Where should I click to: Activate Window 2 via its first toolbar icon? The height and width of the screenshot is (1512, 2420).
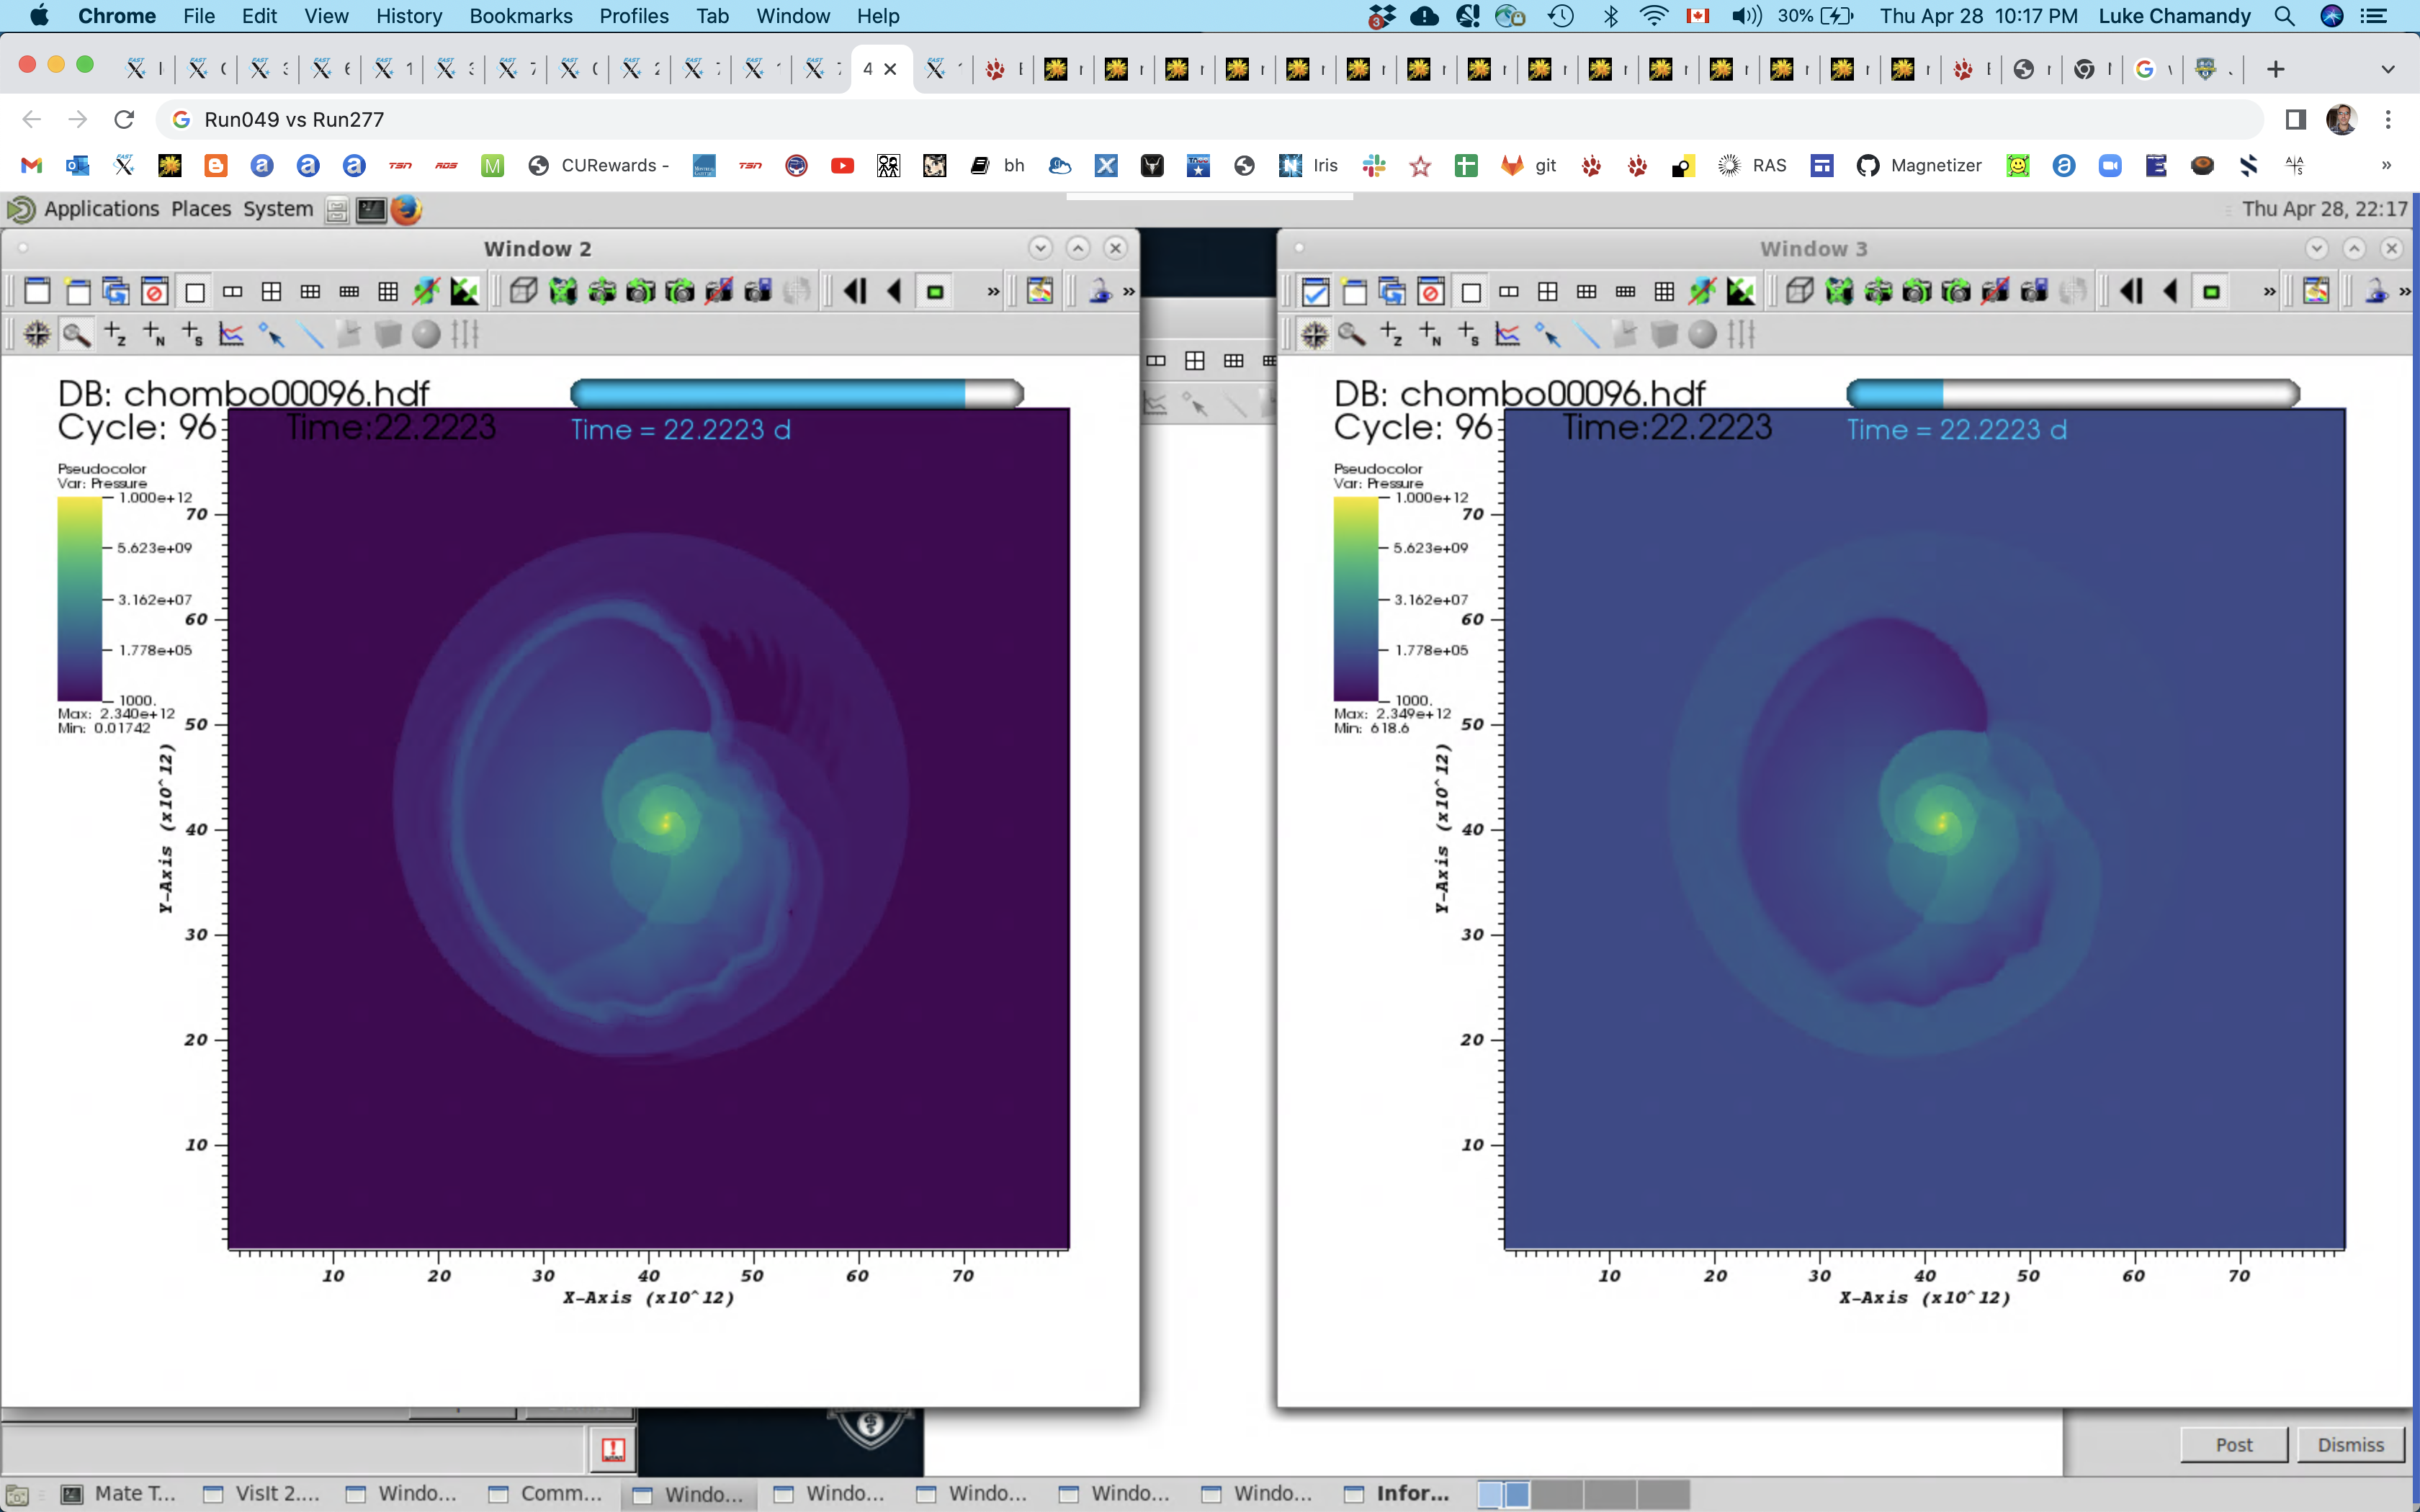(37, 292)
